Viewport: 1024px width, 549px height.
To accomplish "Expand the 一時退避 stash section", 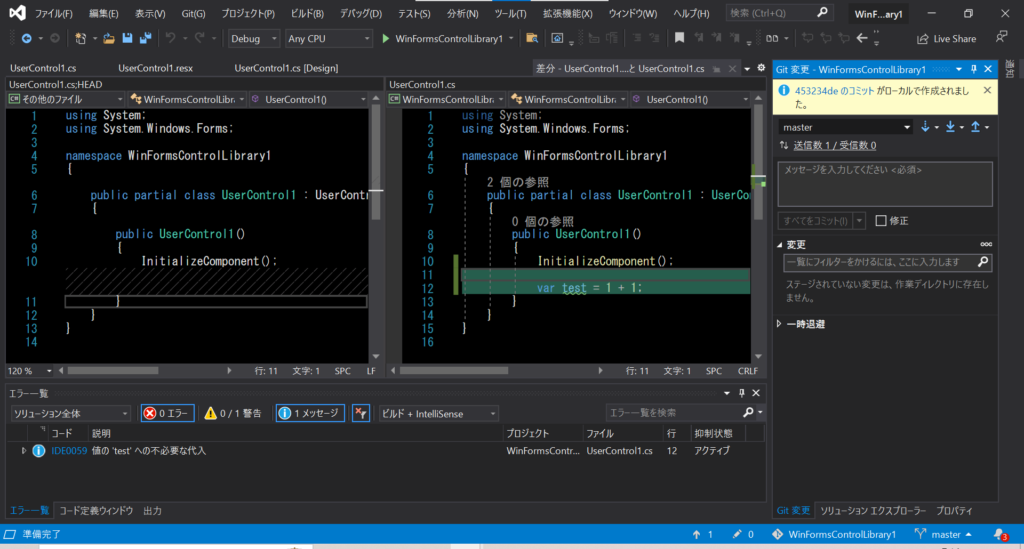I will (779, 324).
